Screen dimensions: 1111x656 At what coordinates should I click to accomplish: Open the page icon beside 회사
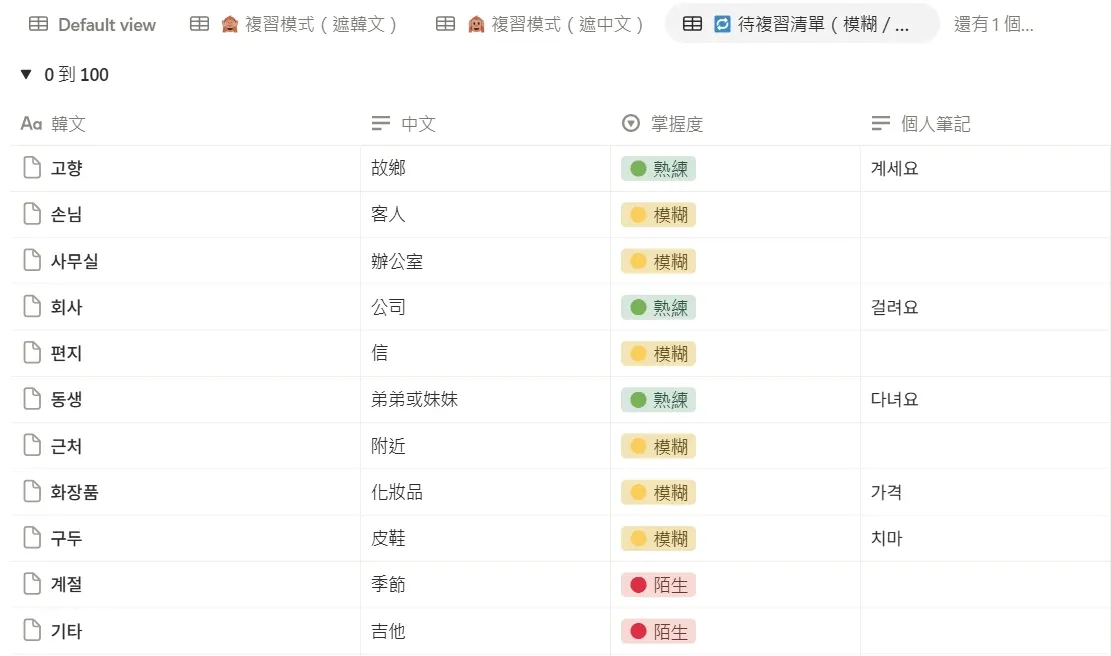point(32,307)
